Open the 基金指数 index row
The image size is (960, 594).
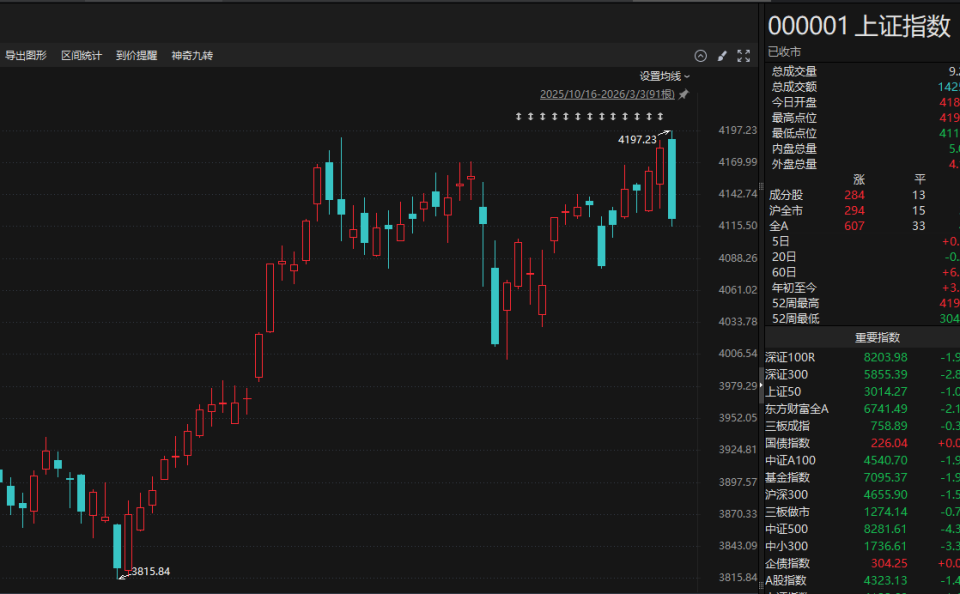[863, 477]
